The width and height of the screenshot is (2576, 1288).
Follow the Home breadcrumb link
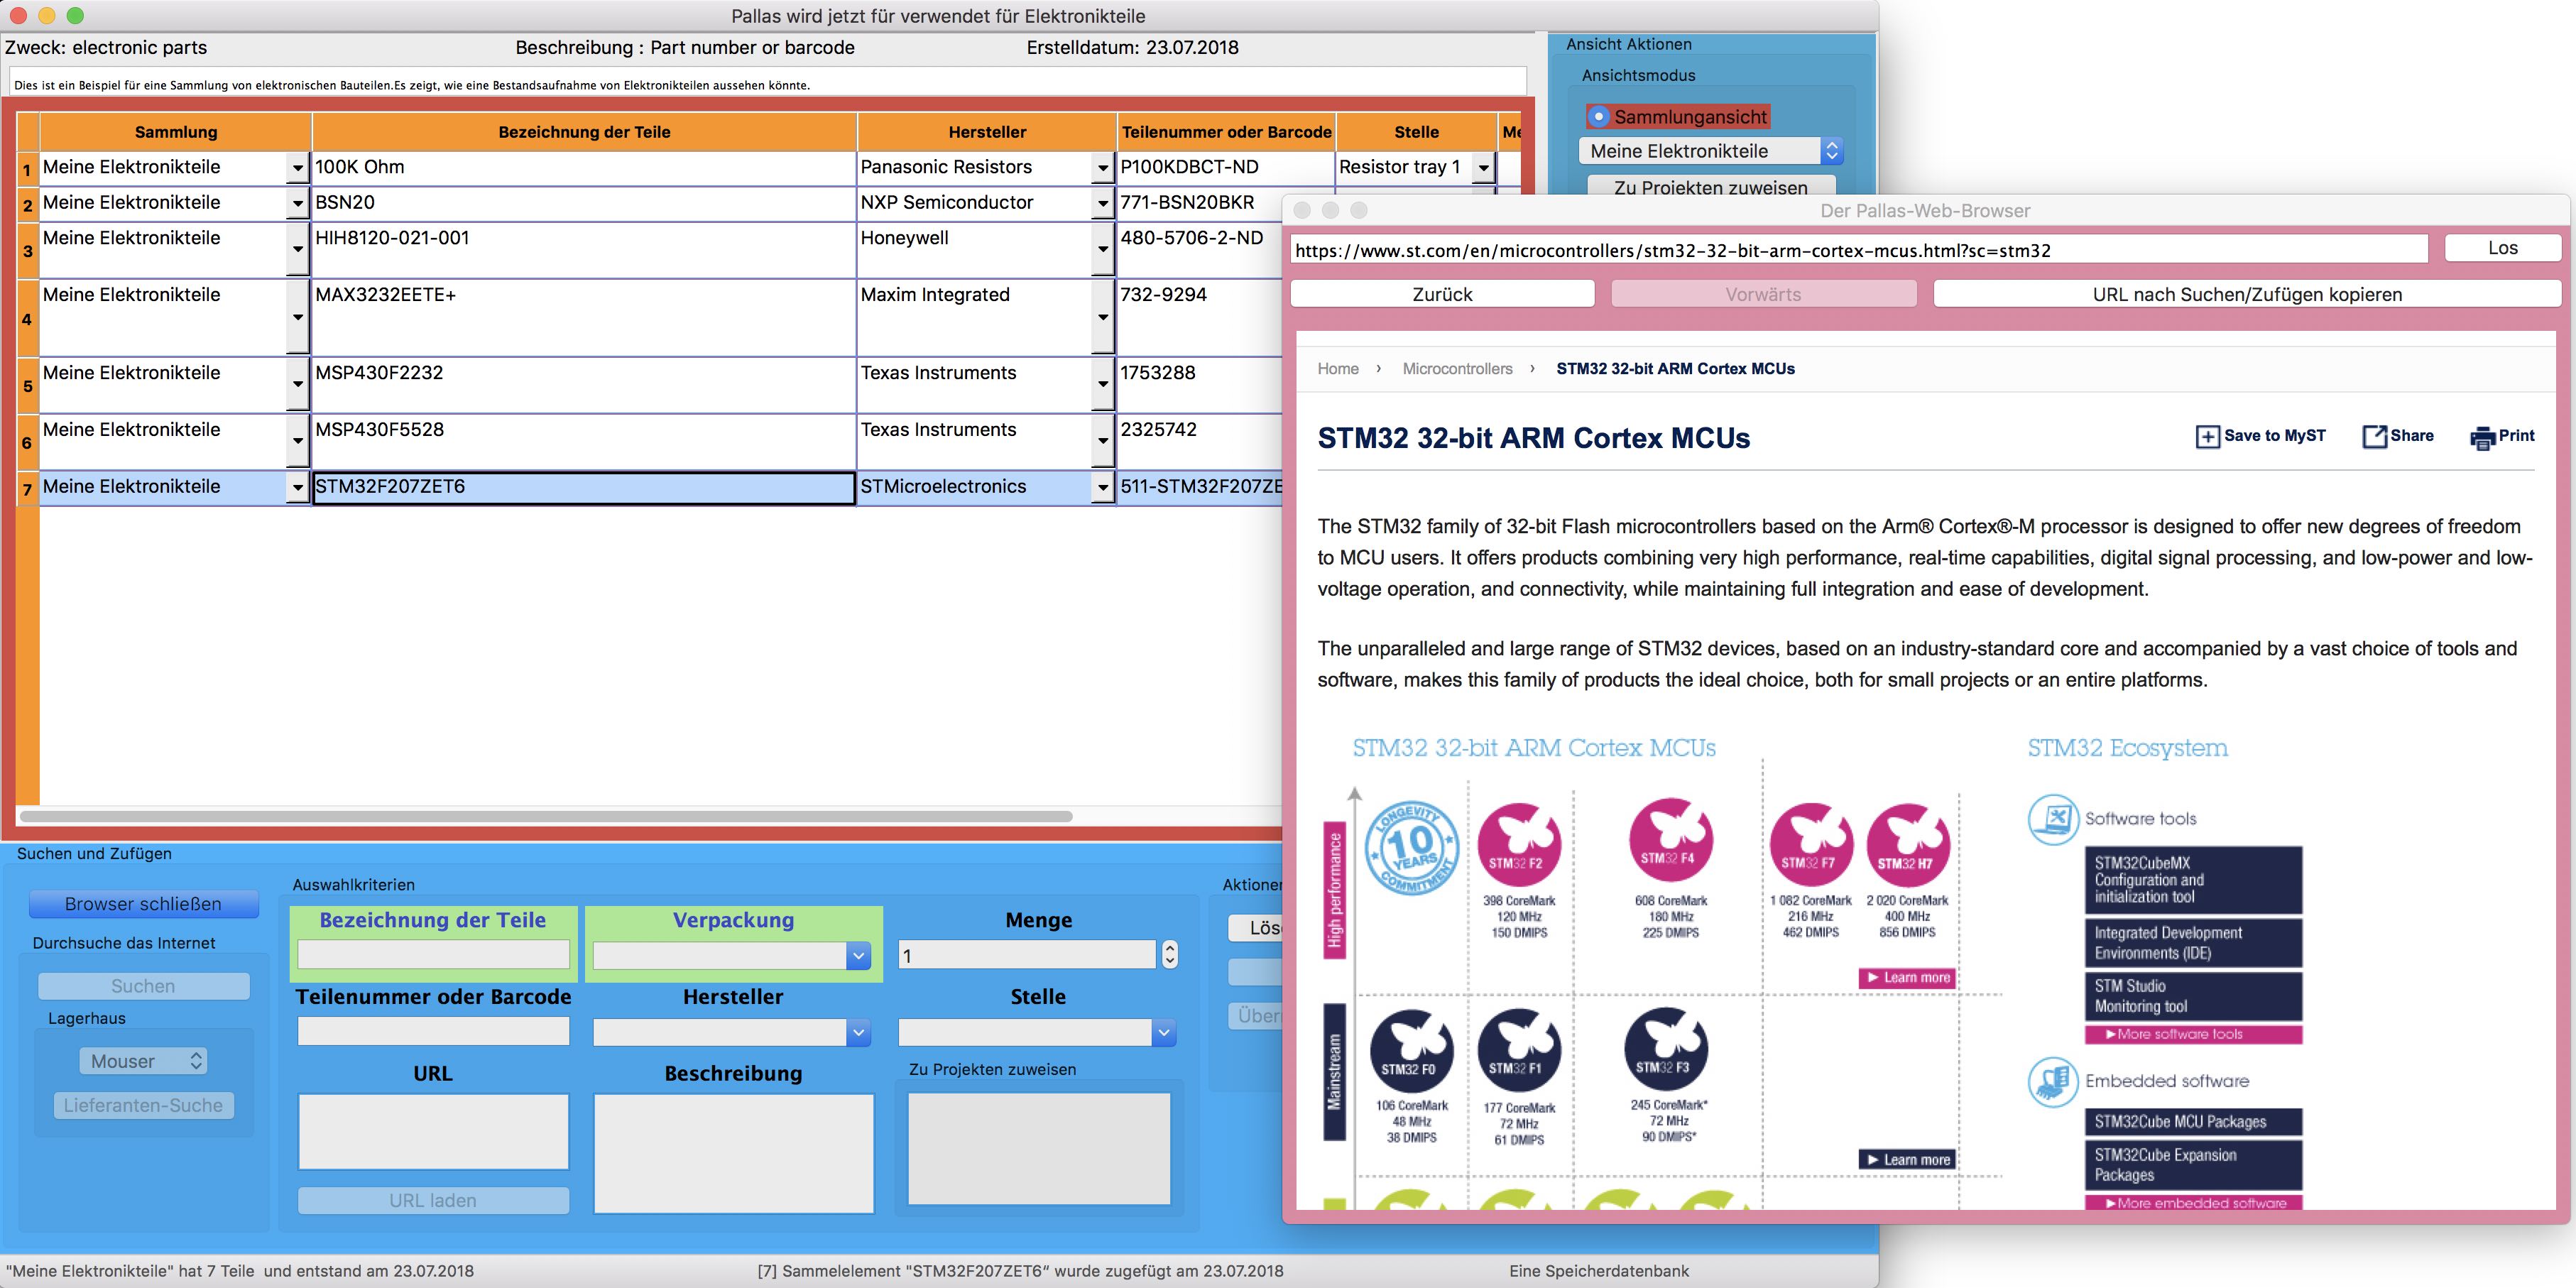(1337, 369)
